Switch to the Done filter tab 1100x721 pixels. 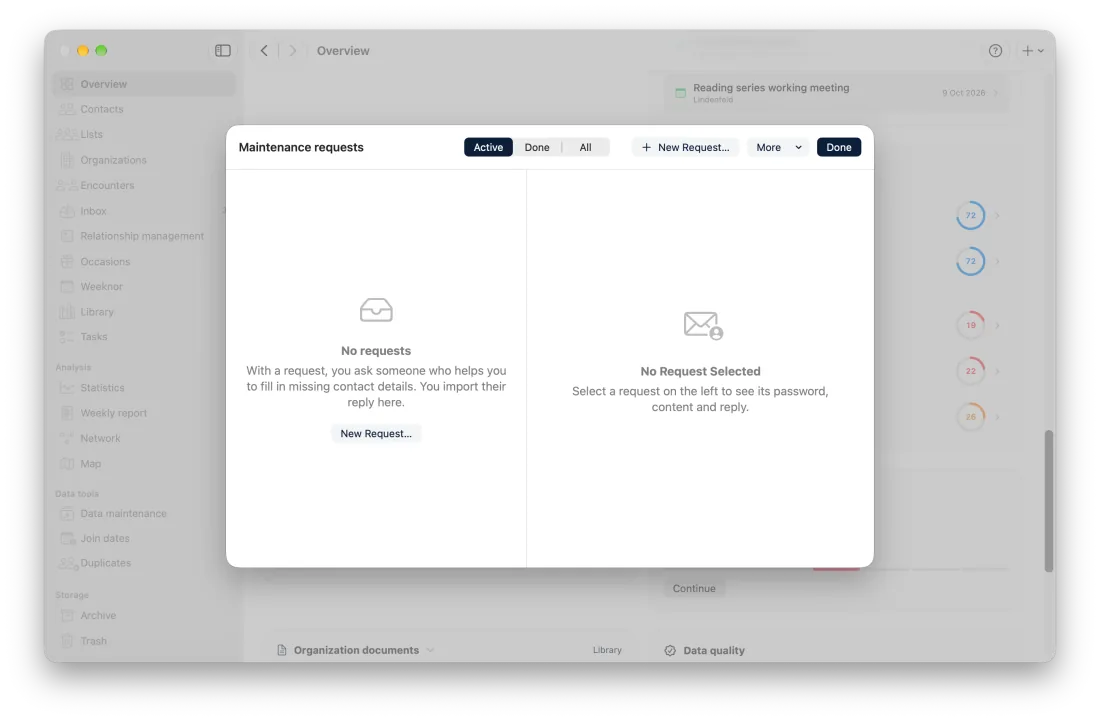click(537, 147)
